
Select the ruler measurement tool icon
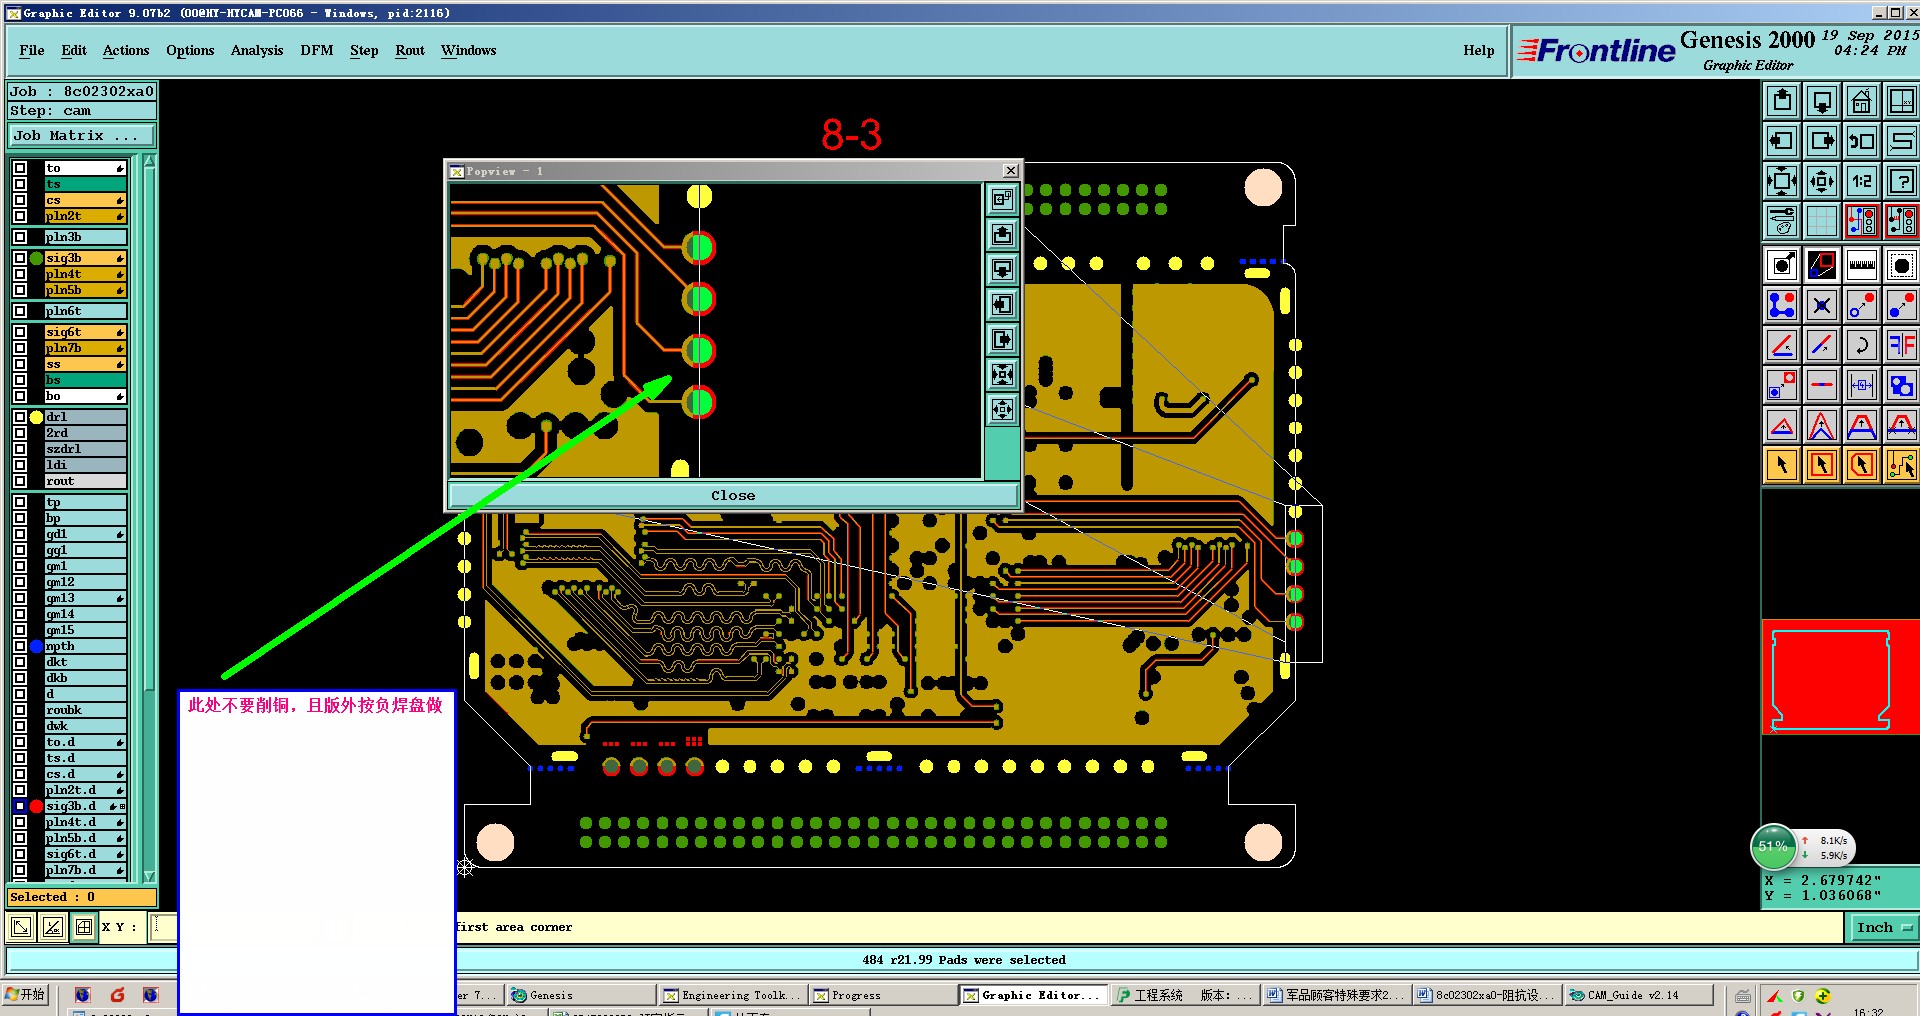tap(1861, 265)
